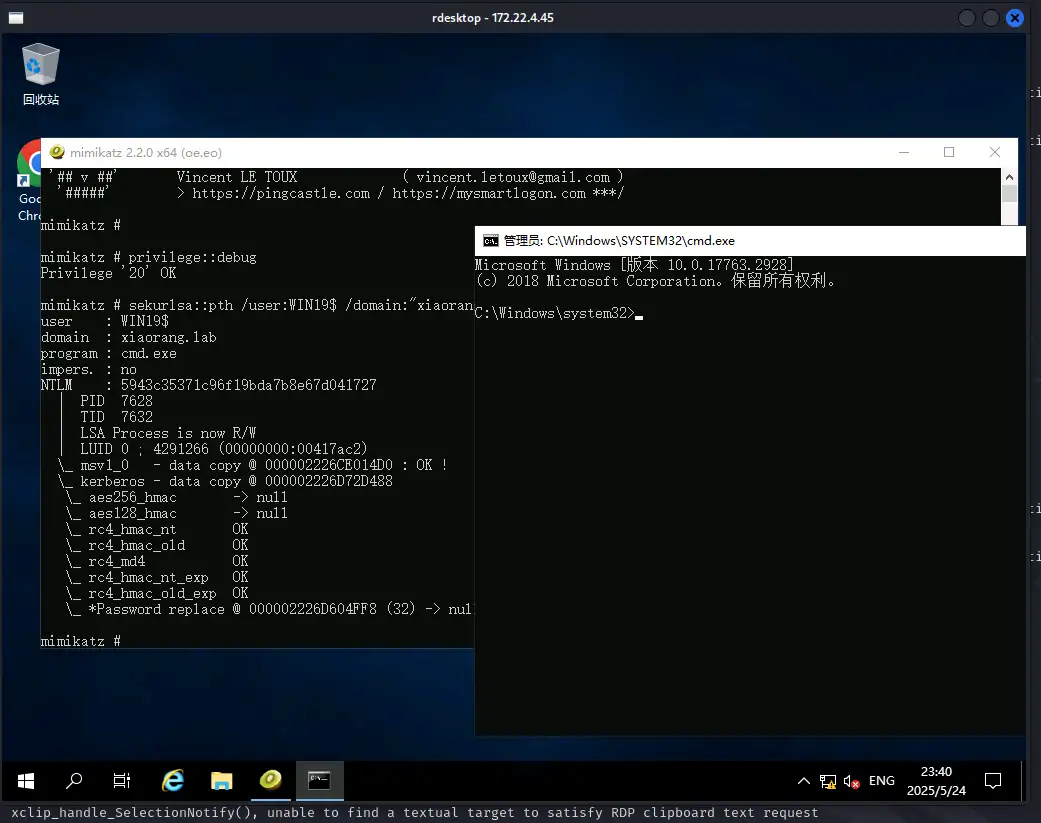1041x823 pixels.
Task: Click the 2018 Microsoft Corporation line
Action: coord(655,281)
